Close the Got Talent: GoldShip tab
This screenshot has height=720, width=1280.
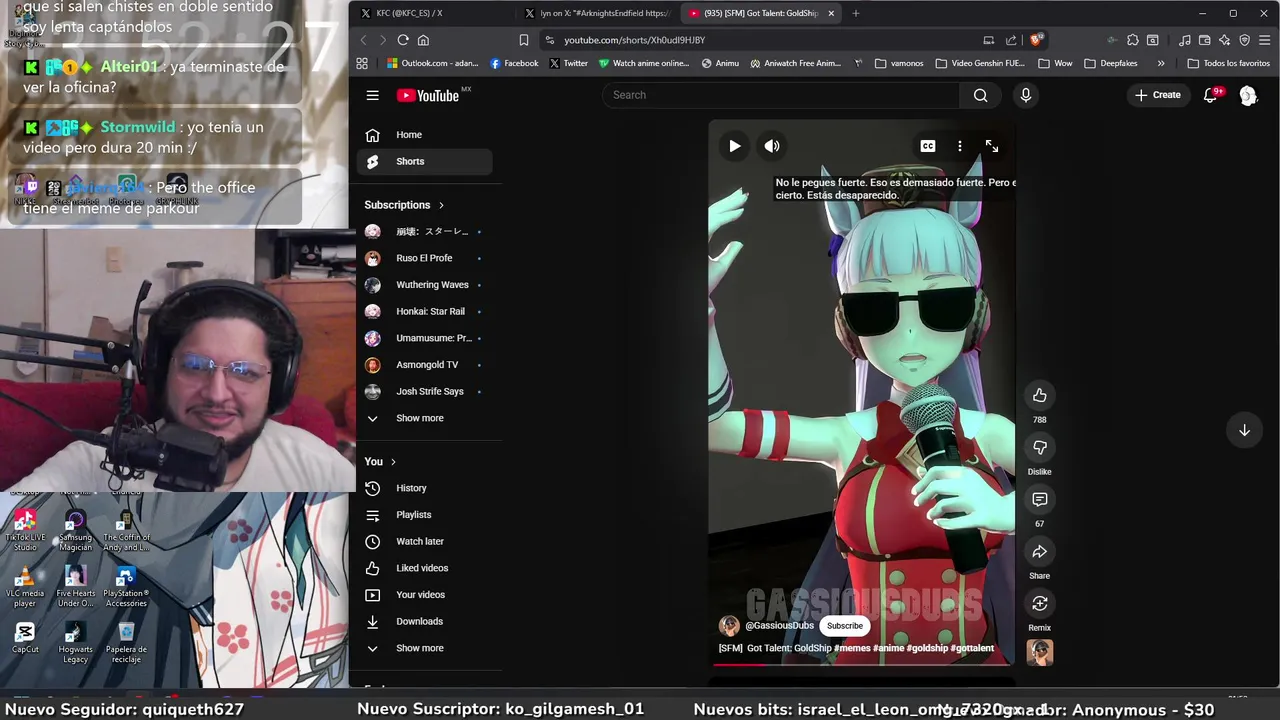[831, 13]
